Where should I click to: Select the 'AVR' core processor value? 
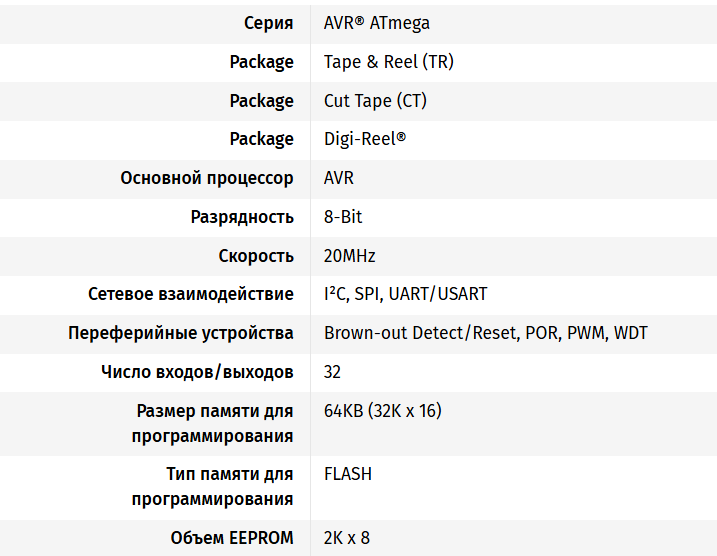(x=339, y=178)
